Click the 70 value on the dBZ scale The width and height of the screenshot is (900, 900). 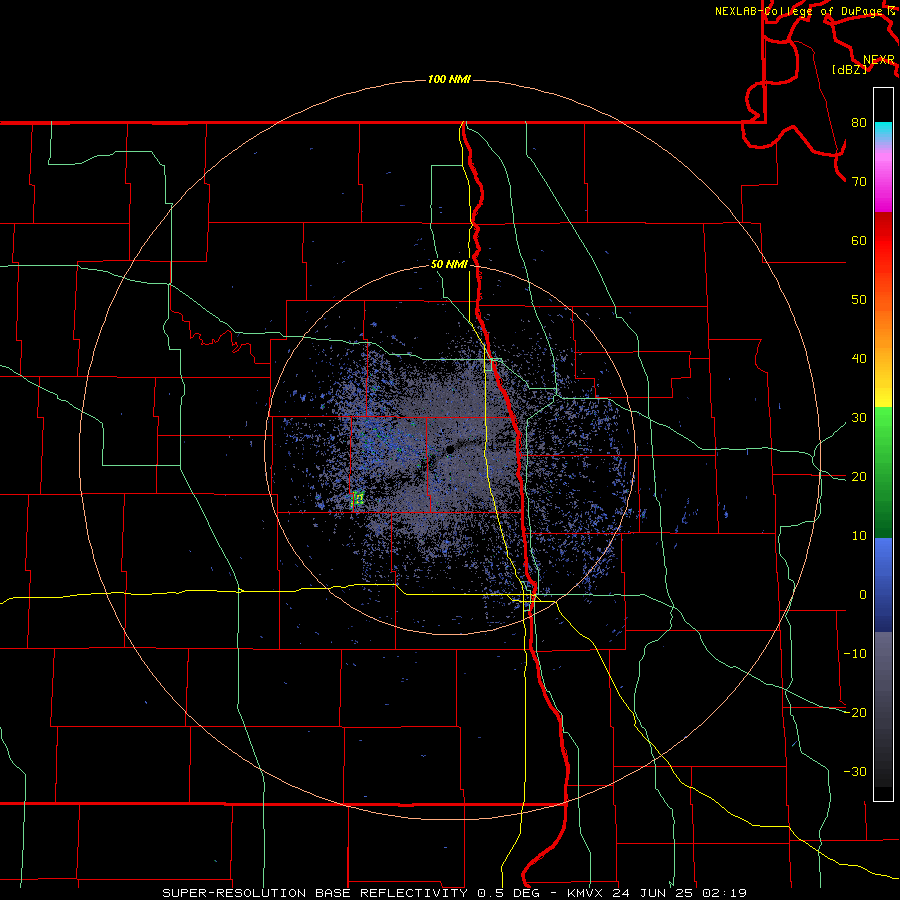[x=859, y=181]
